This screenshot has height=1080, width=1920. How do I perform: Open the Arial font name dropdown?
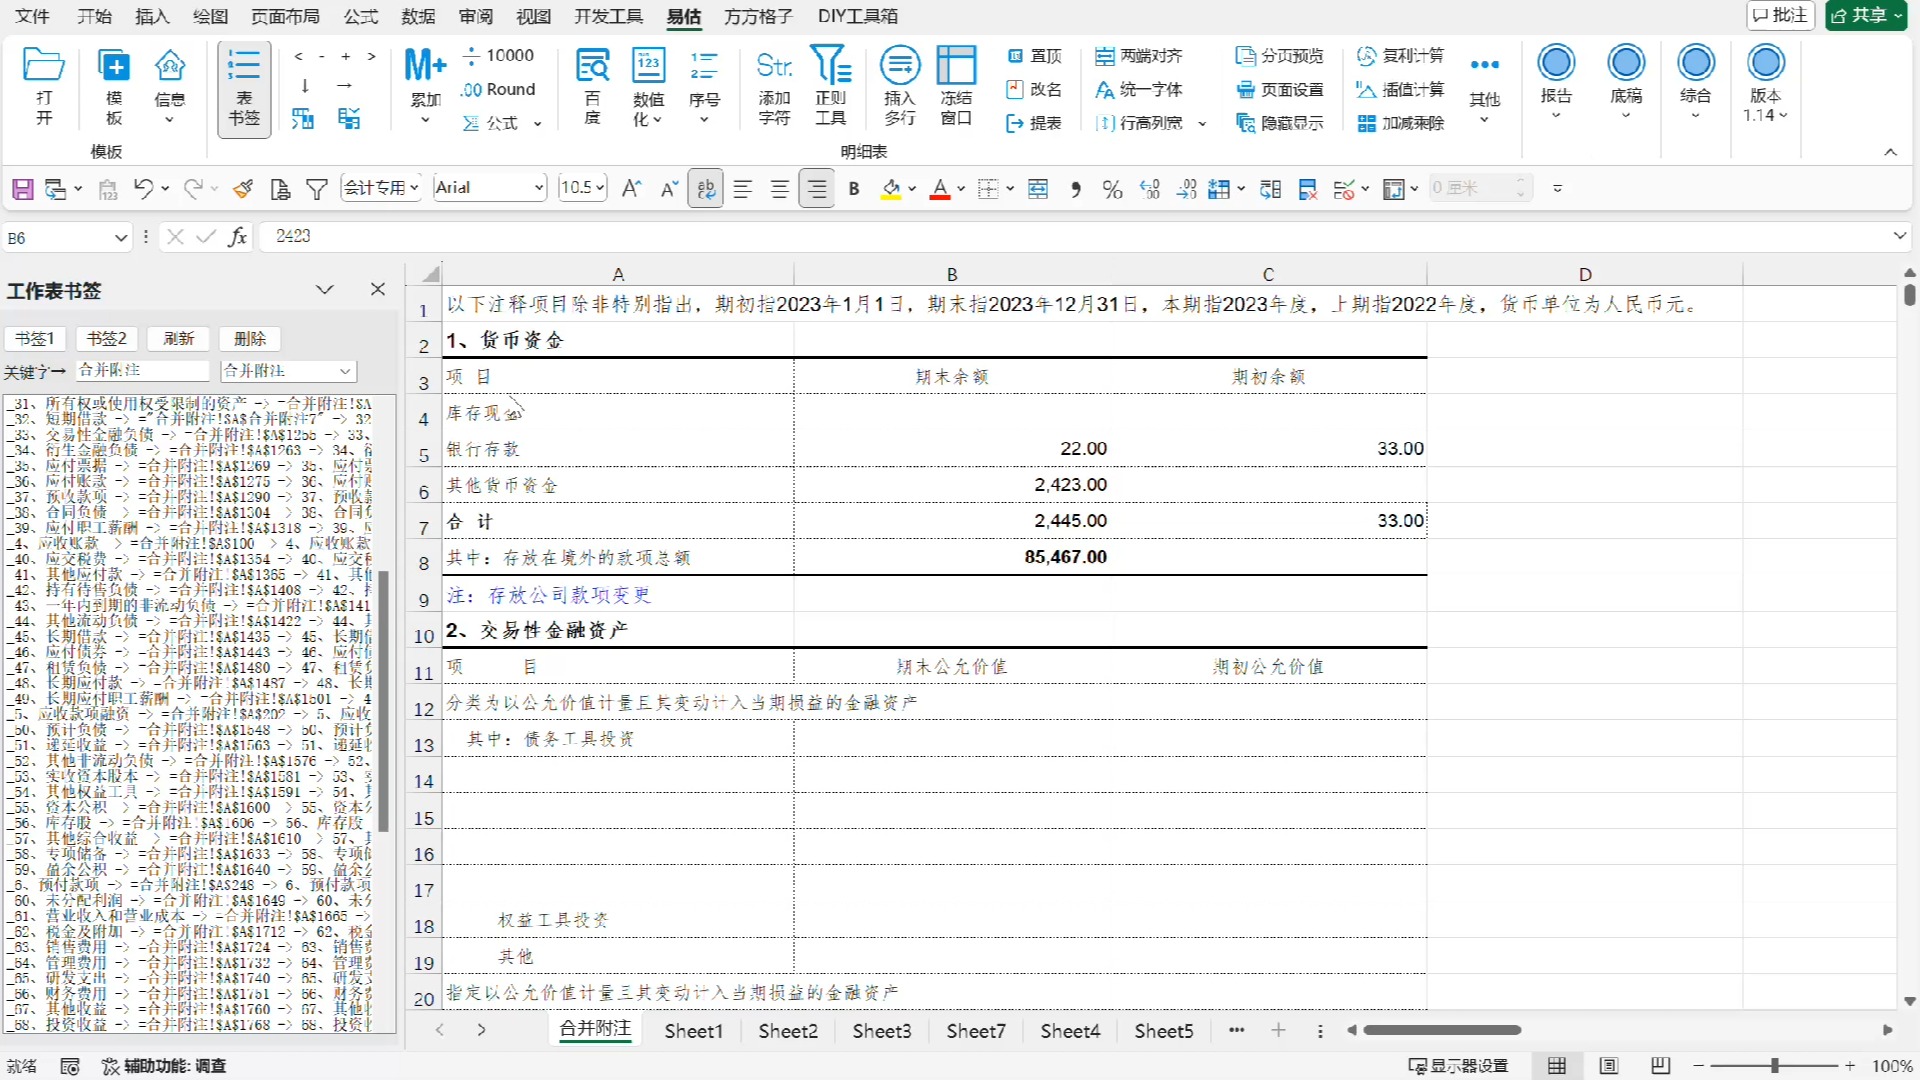(x=539, y=188)
